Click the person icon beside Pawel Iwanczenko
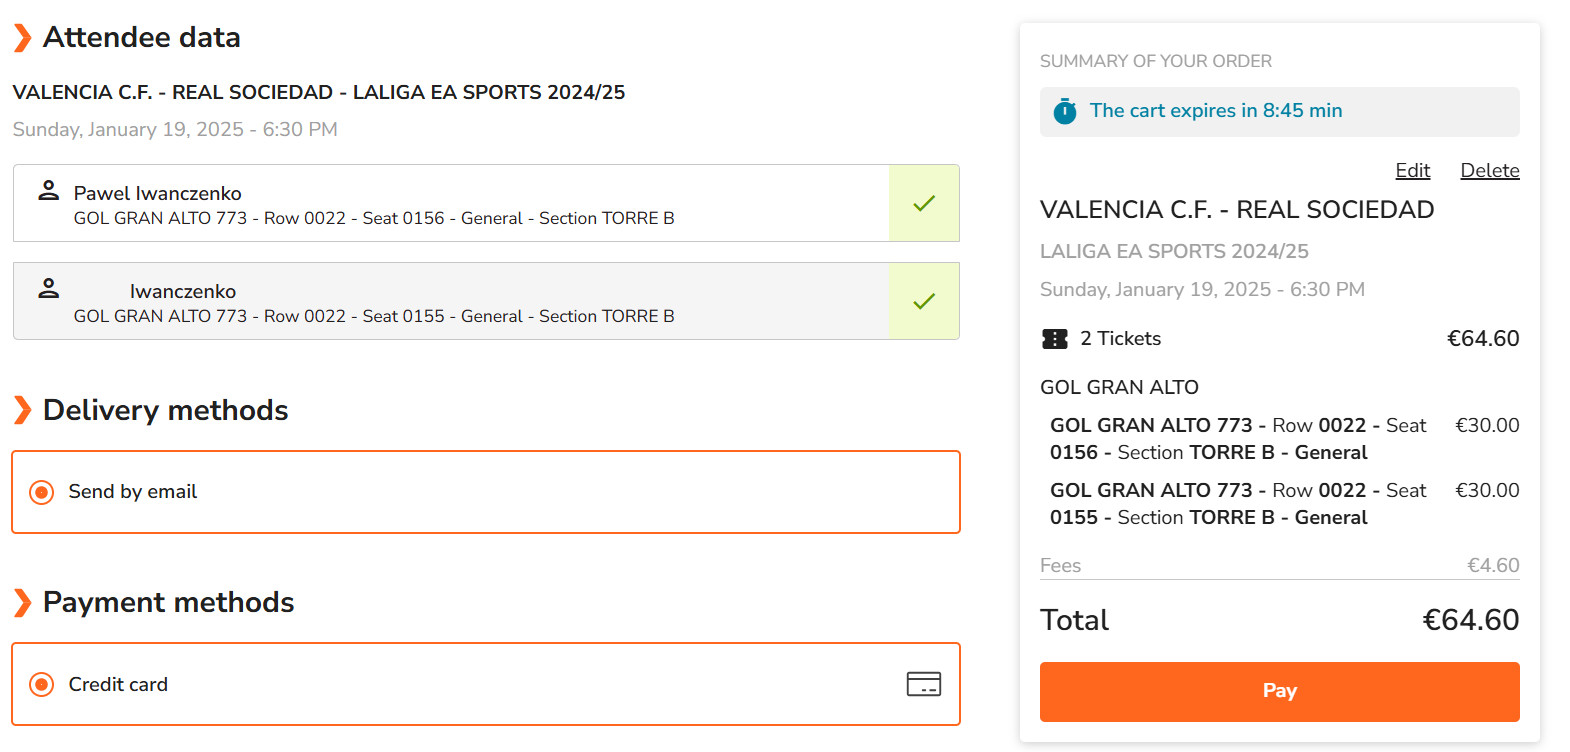This screenshot has height=752, width=1570. 48,190
